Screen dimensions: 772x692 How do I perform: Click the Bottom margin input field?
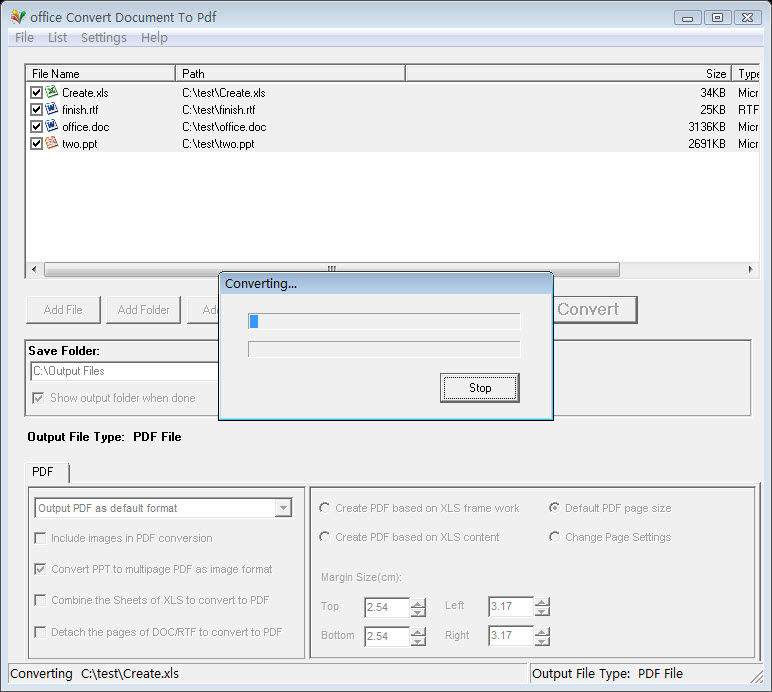pyautogui.click(x=387, y=635)
